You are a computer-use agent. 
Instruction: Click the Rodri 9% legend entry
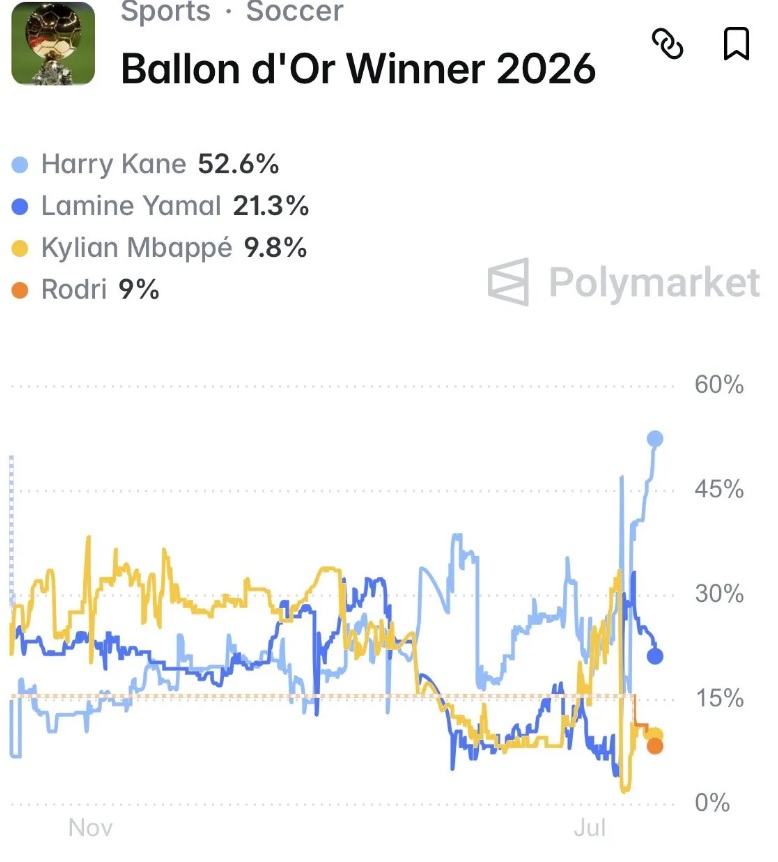[x=85, y=290]
